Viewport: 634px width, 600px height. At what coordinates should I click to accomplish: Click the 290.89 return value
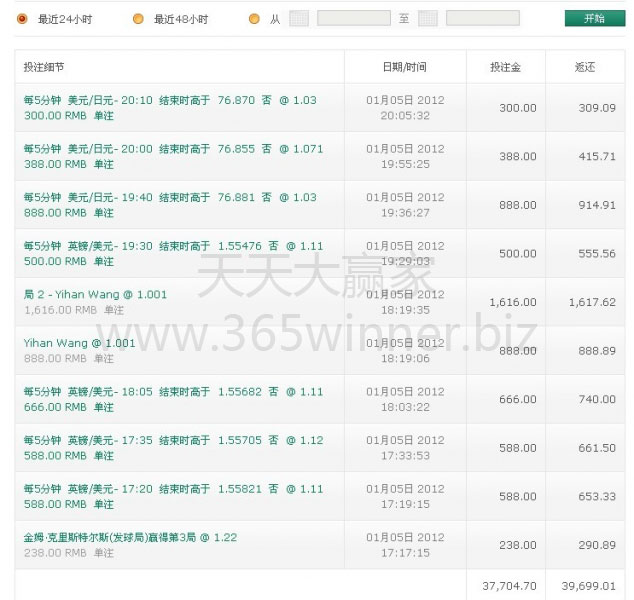click(597, 545)
